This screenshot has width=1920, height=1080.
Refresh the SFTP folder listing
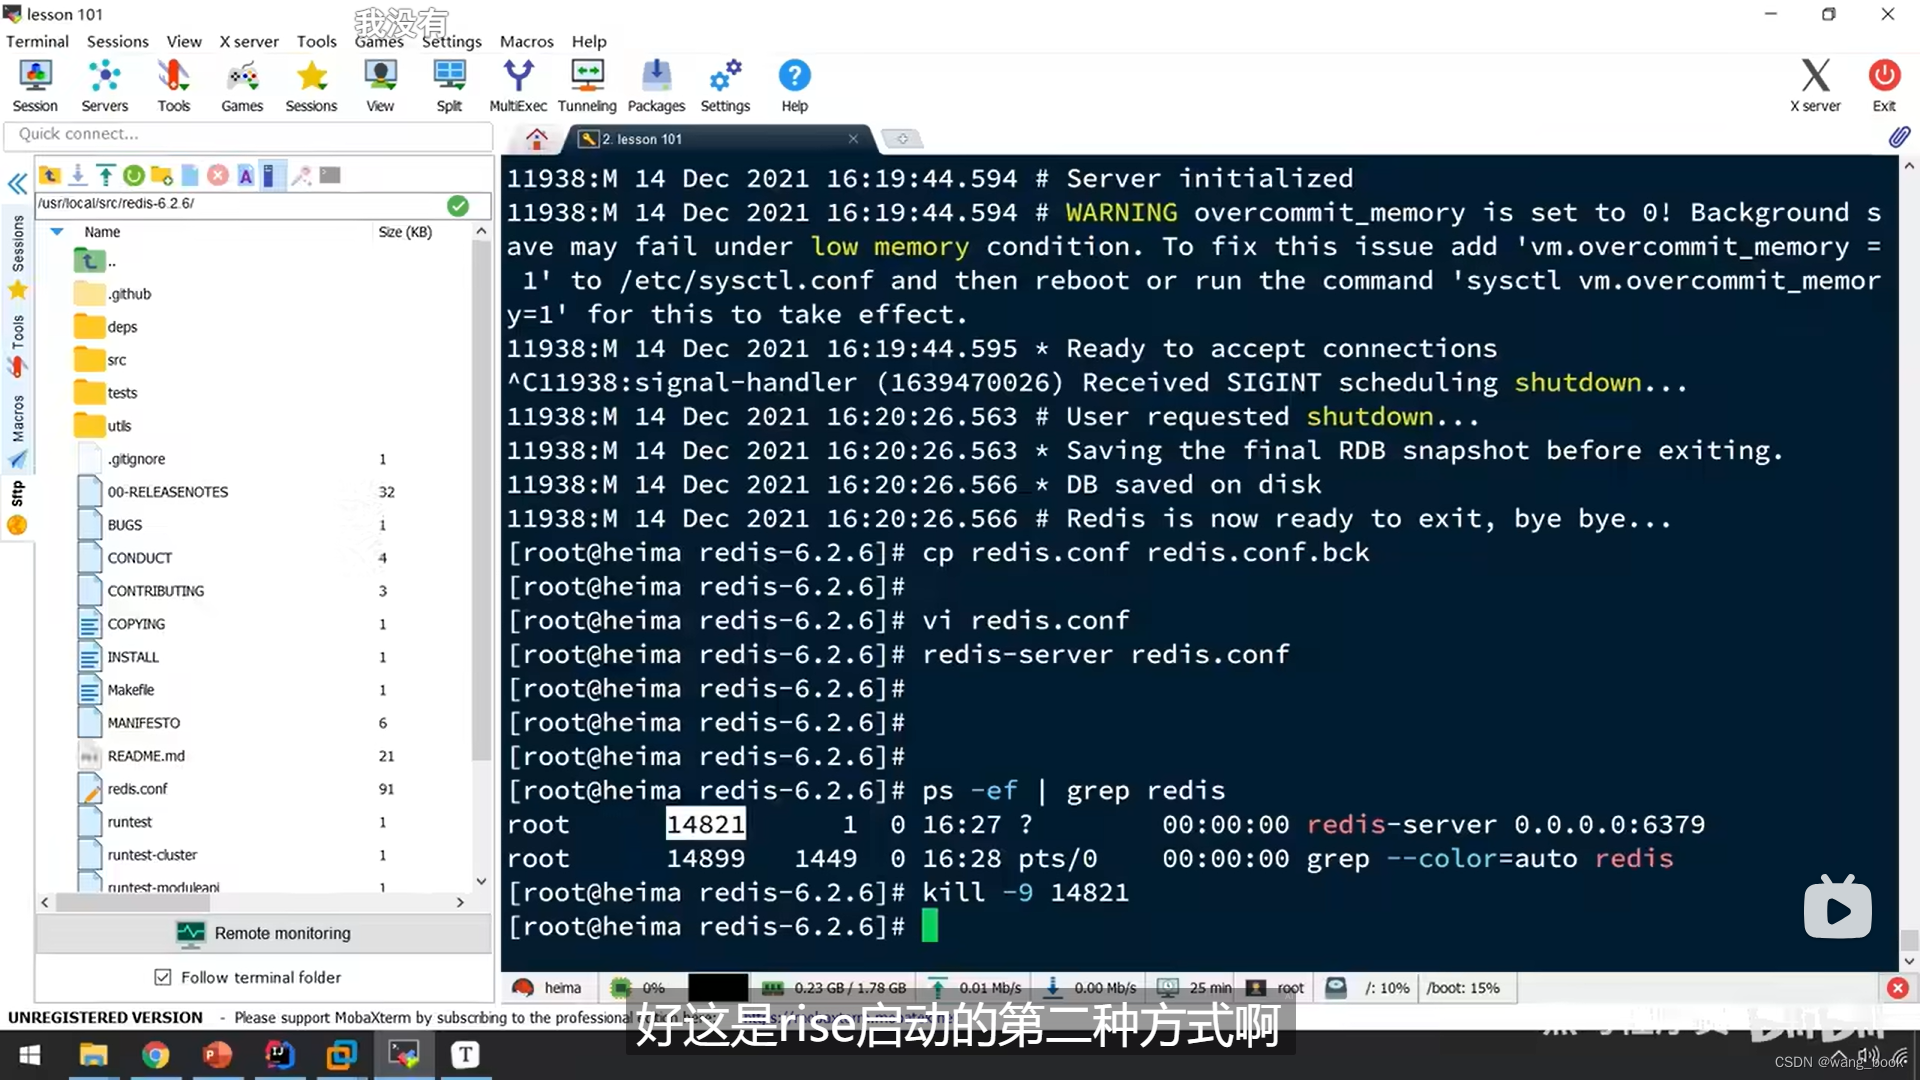pyautogui.click(x=133, y=176)
